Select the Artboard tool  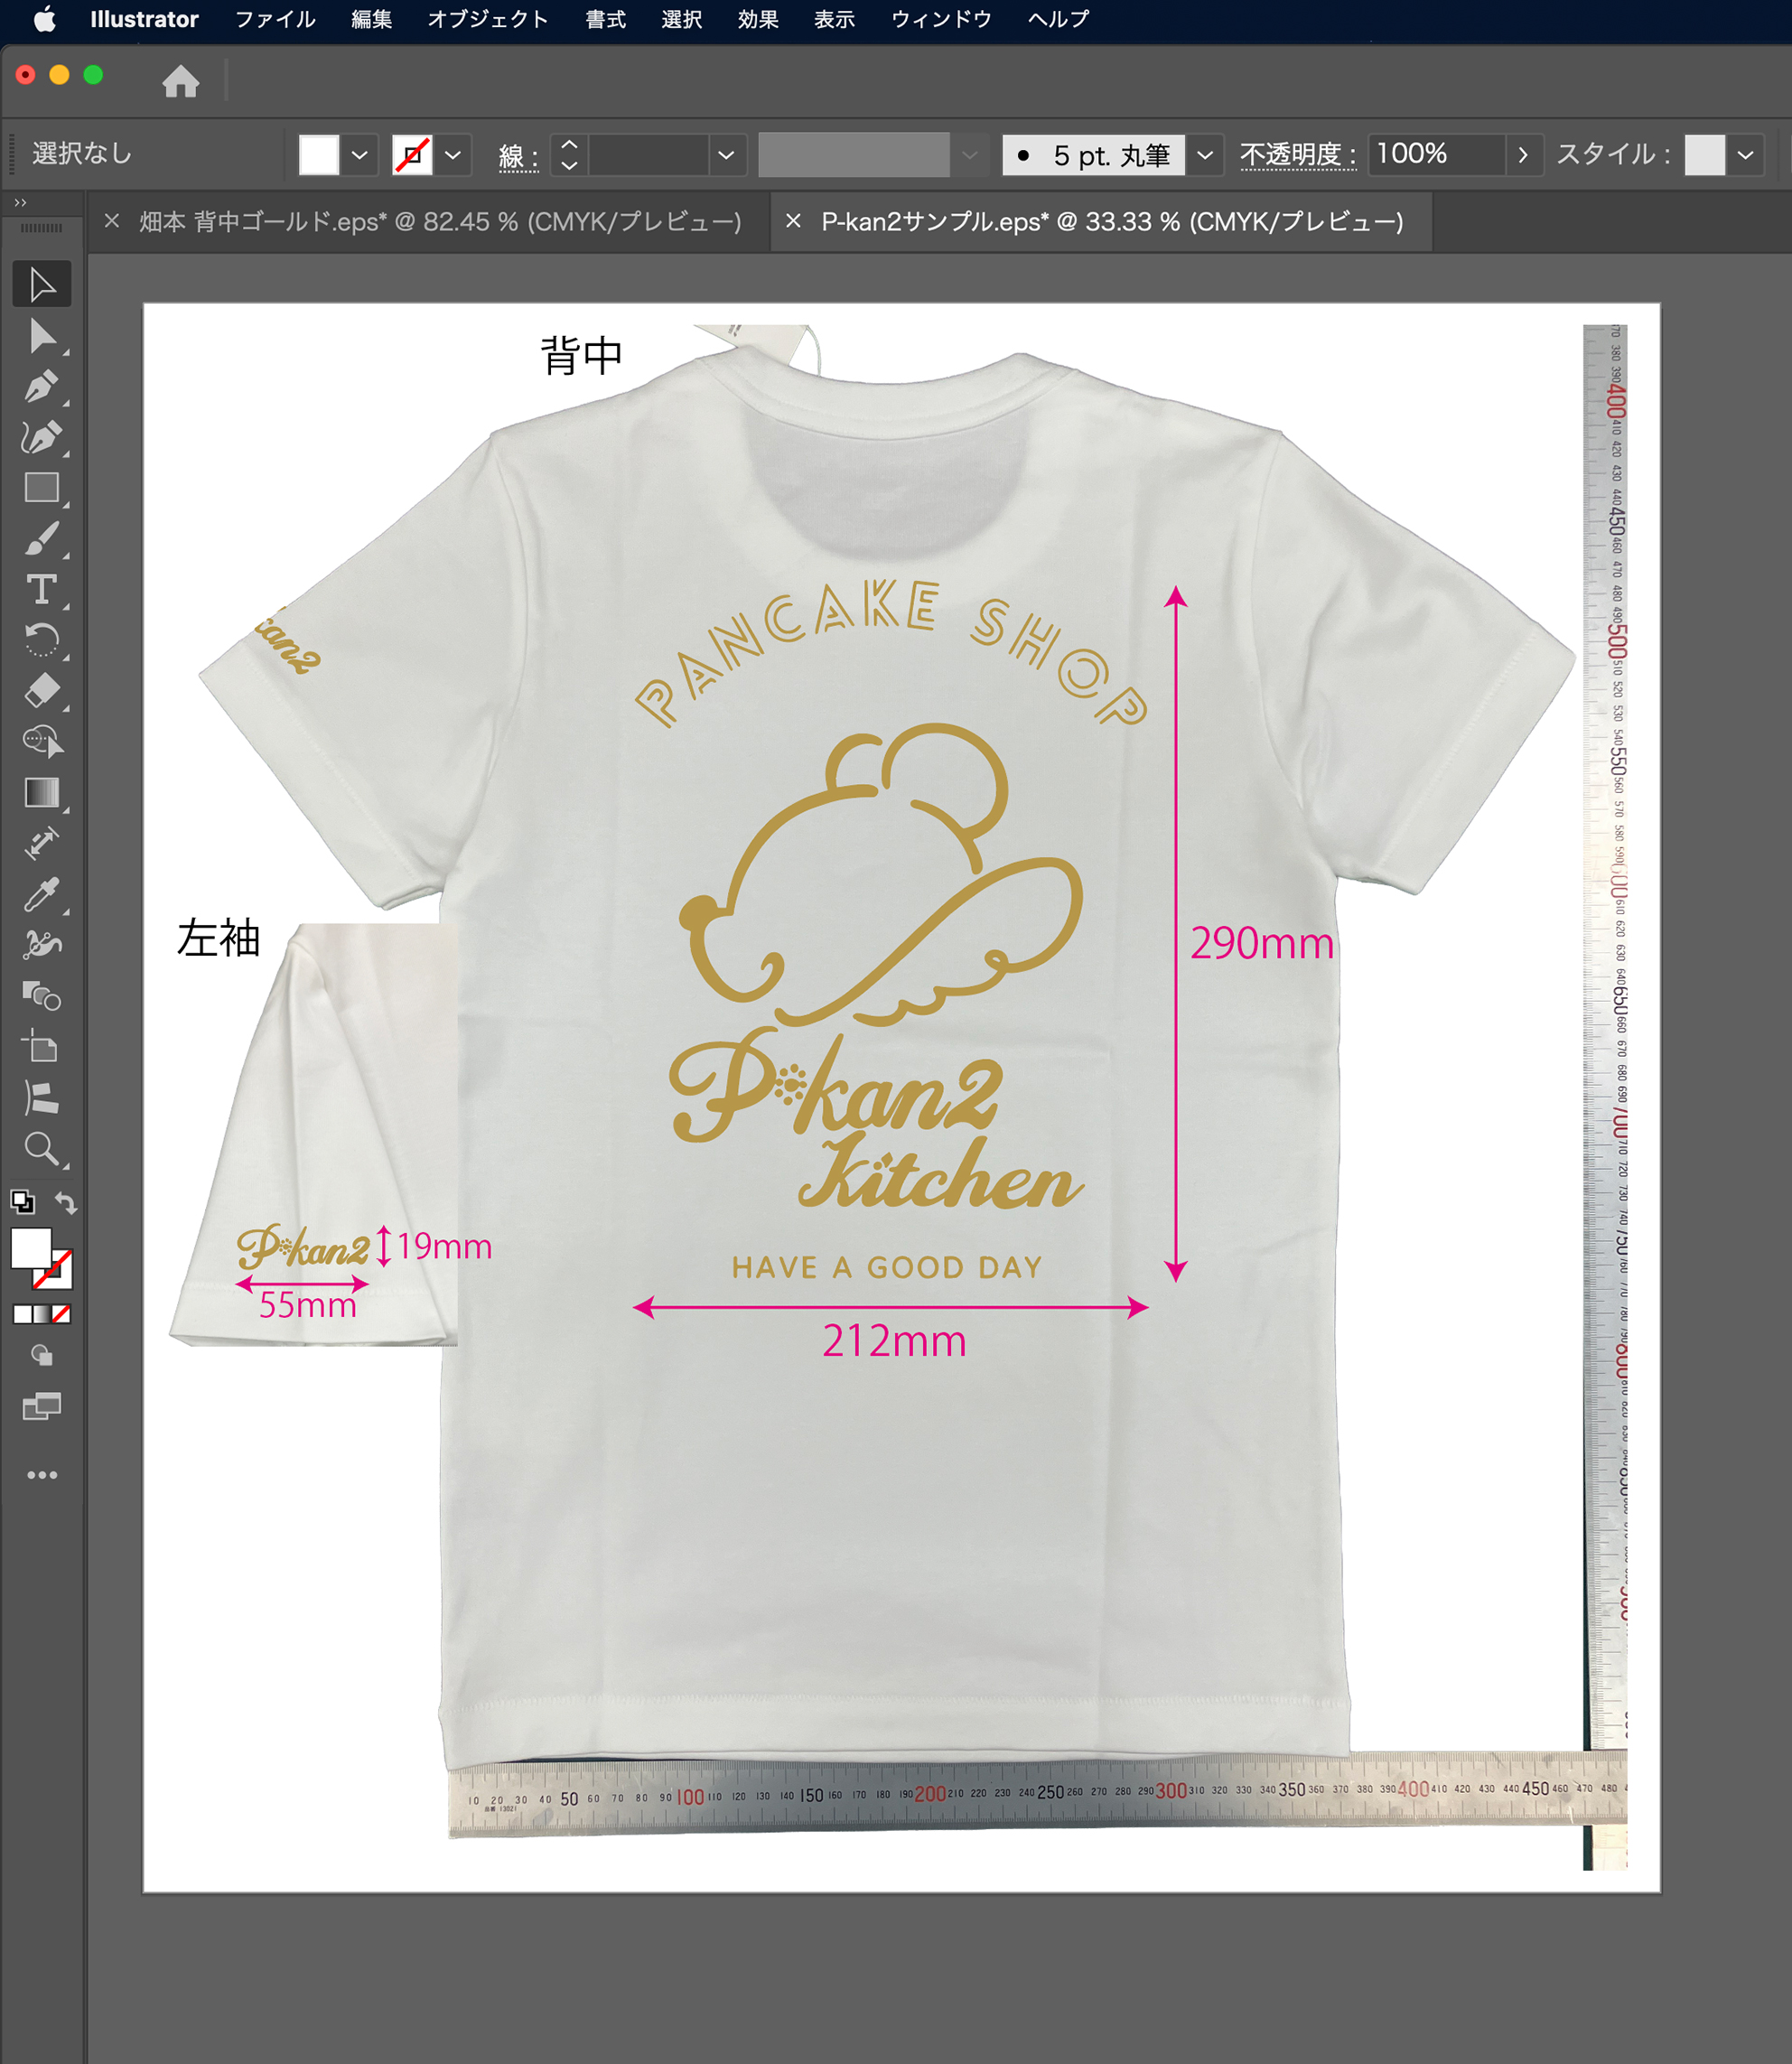pyautogui.click(x=42, y=1047)
